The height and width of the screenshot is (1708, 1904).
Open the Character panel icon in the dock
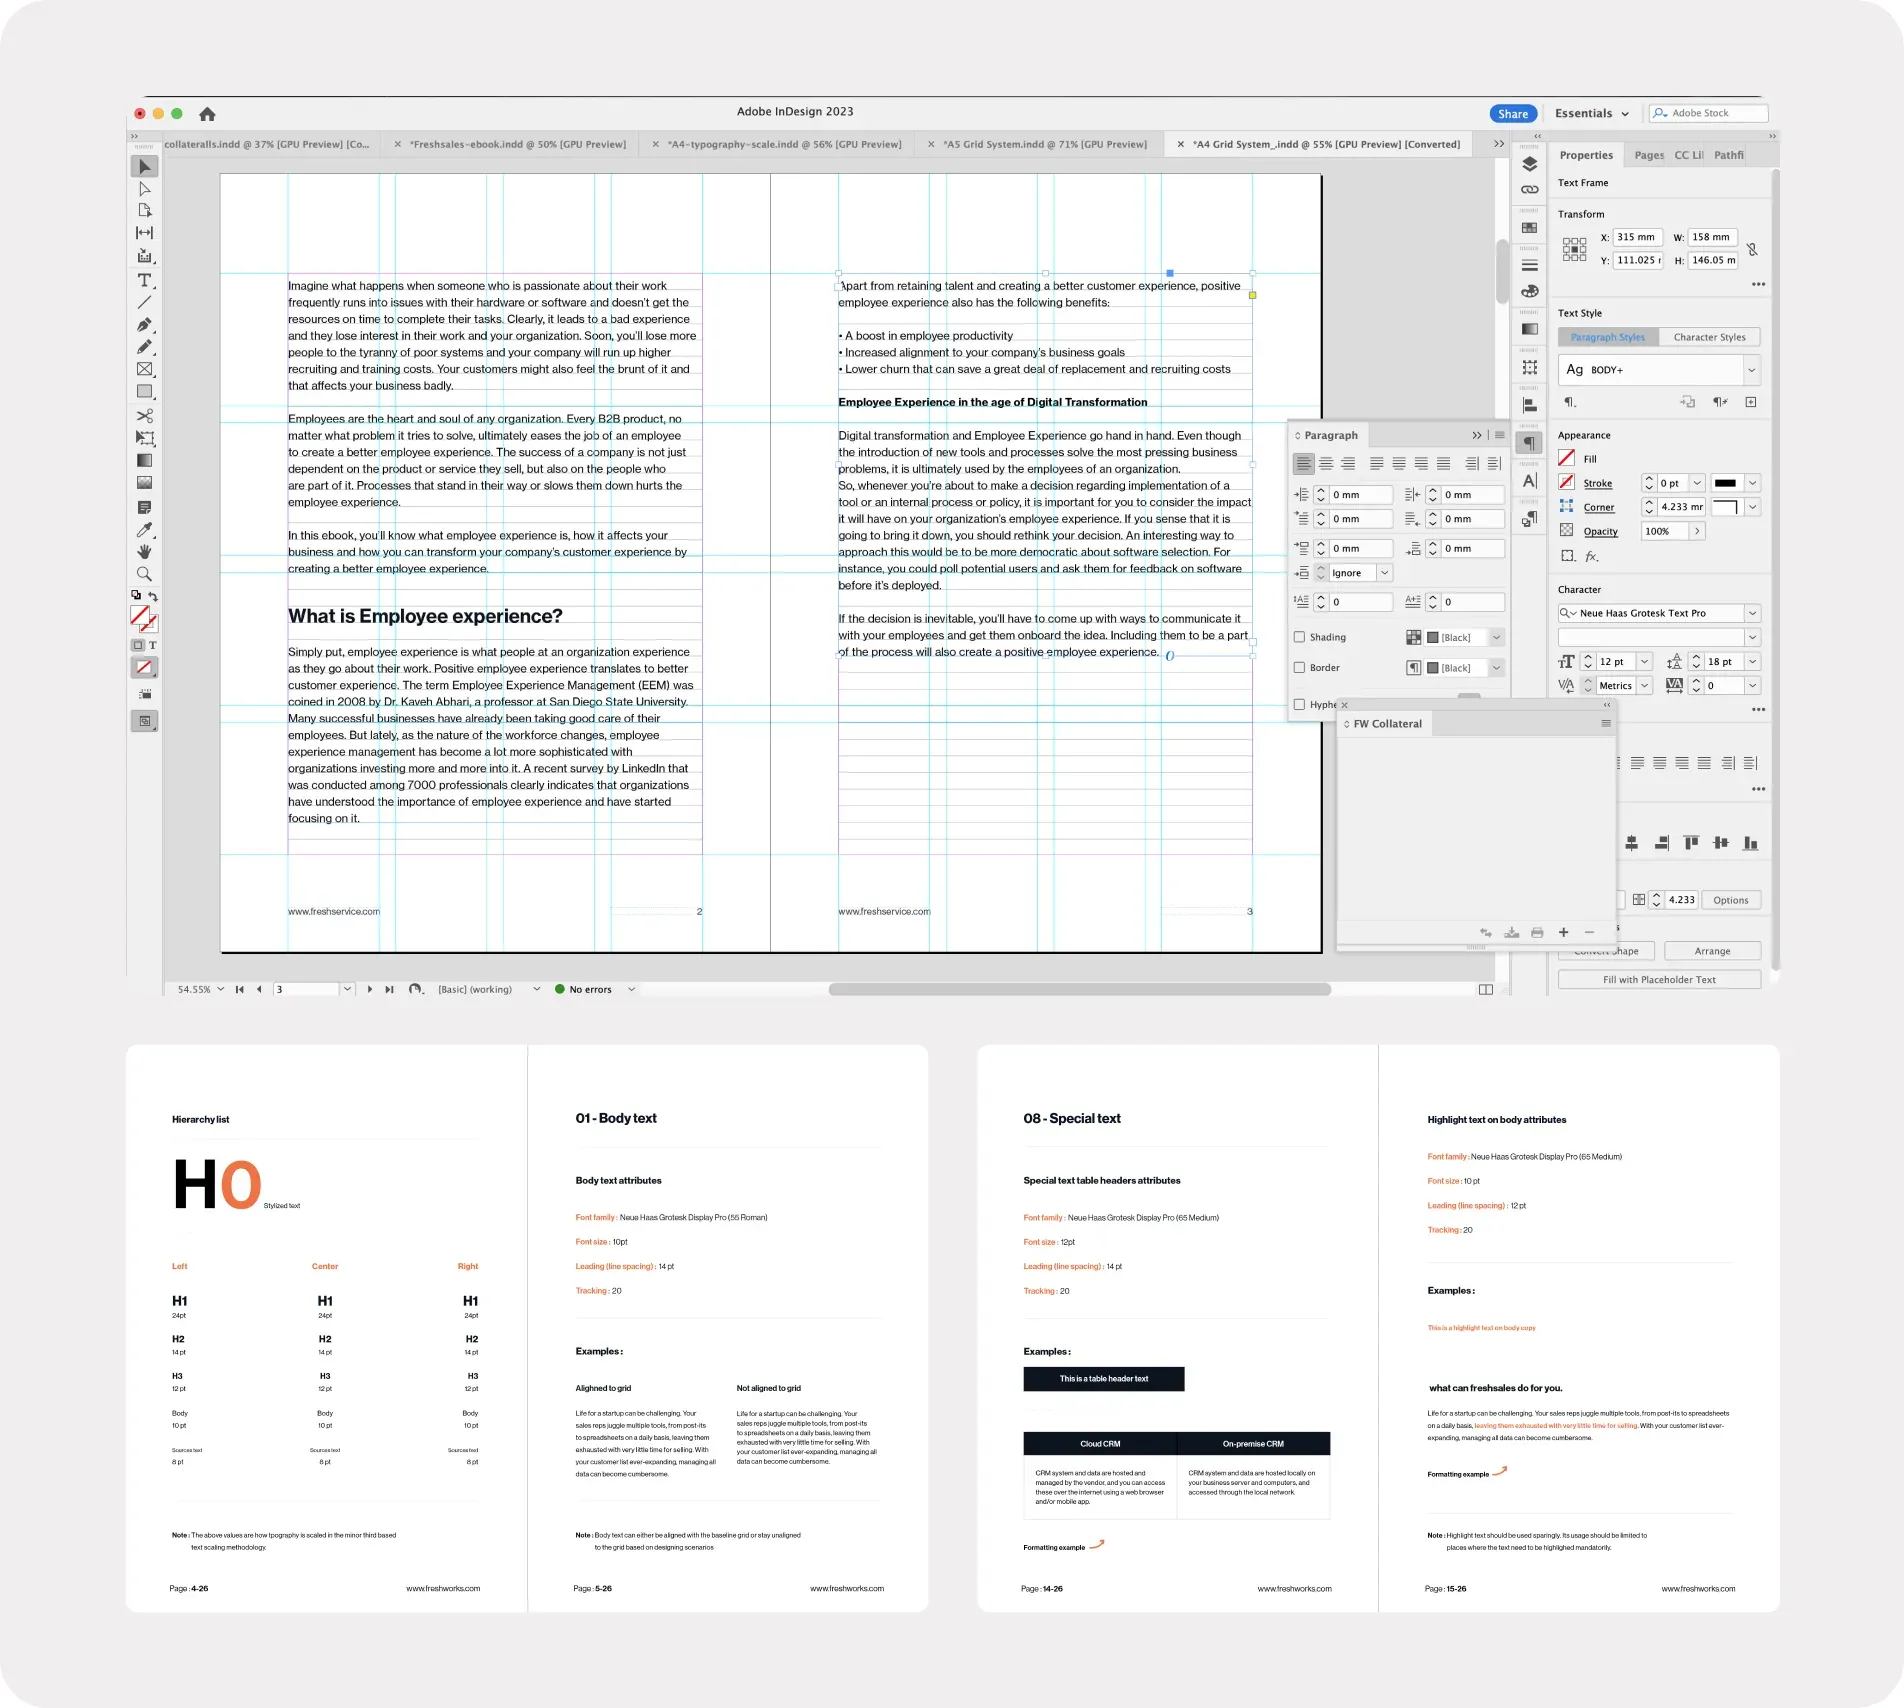click(x=1529, y=481)
